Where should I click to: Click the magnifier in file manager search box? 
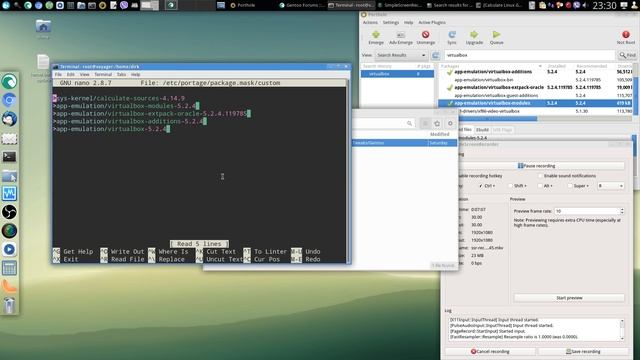click(x=409, y=123)
